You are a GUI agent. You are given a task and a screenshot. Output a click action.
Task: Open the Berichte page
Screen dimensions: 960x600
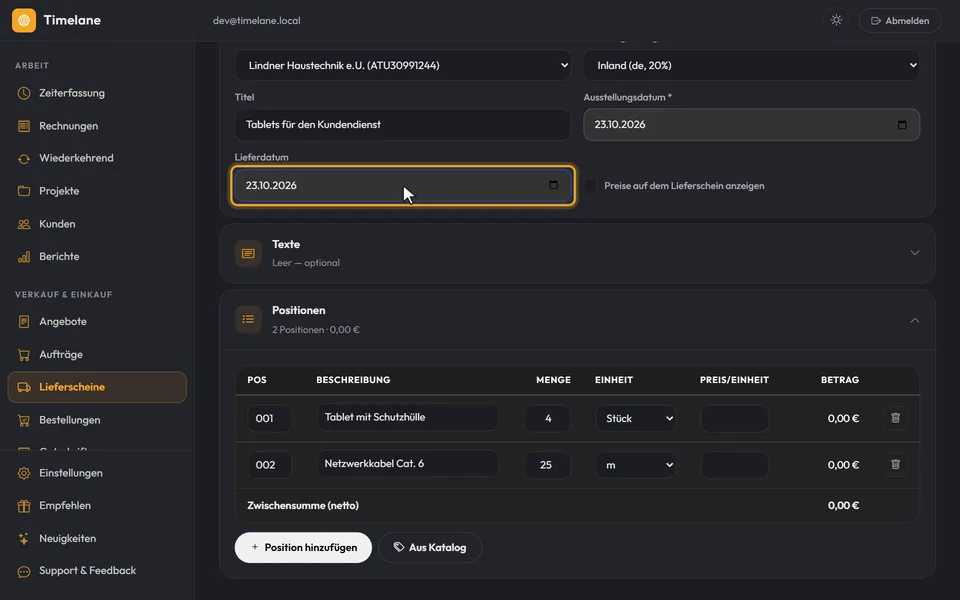pyautogui.click(x=97, y=257)
